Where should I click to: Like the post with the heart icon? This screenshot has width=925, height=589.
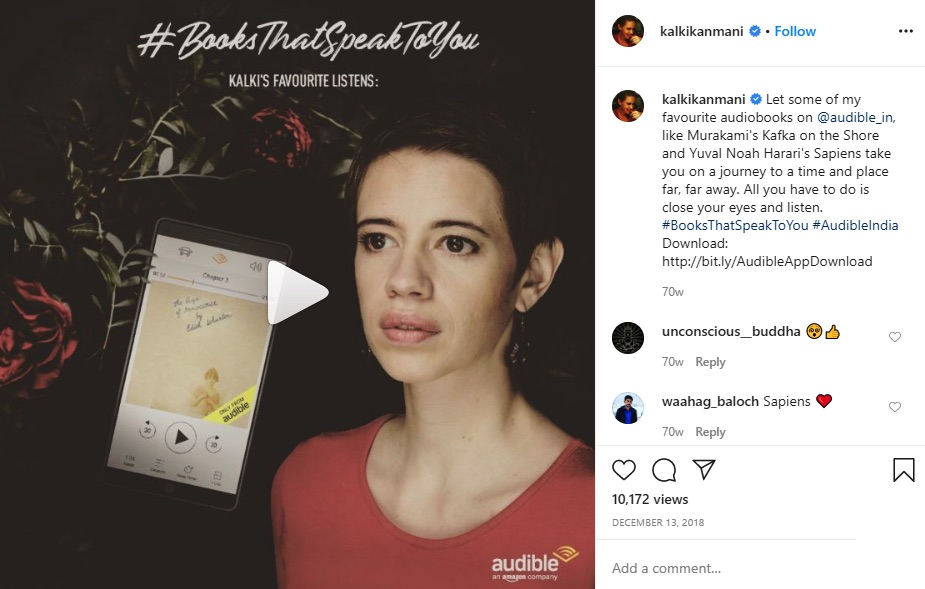point(624,470)
